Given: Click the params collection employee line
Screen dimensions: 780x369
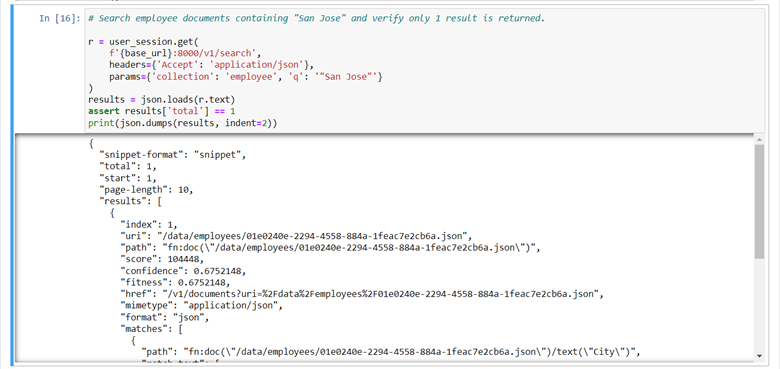Looking at the screenshot, I should click(246, 77).
